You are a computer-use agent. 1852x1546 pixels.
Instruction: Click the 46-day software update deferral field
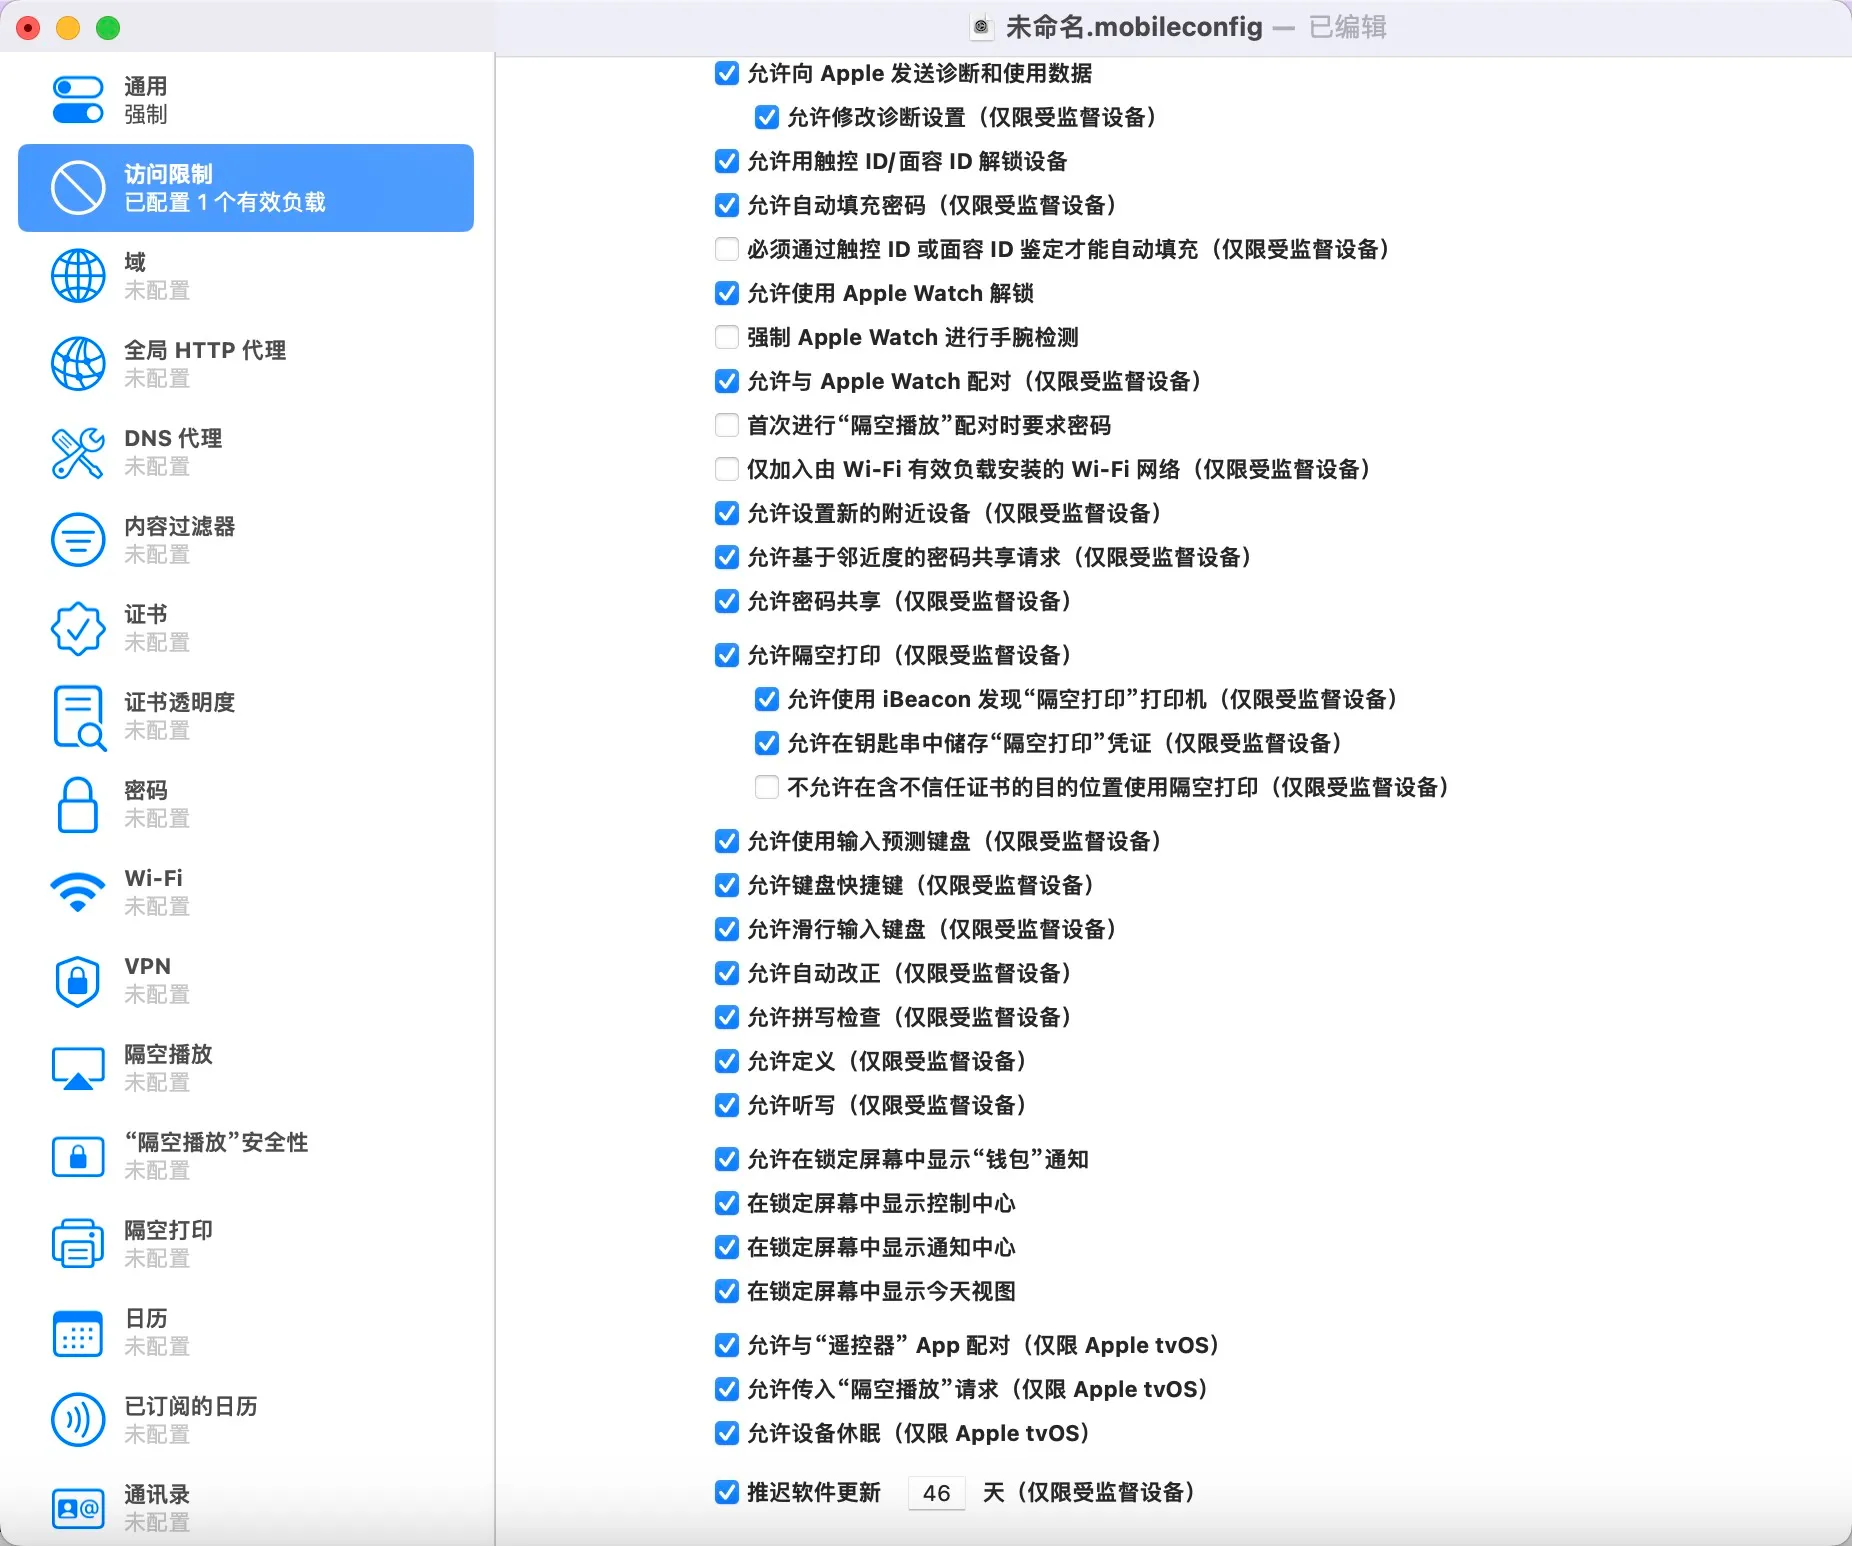tap(936, 1492)
